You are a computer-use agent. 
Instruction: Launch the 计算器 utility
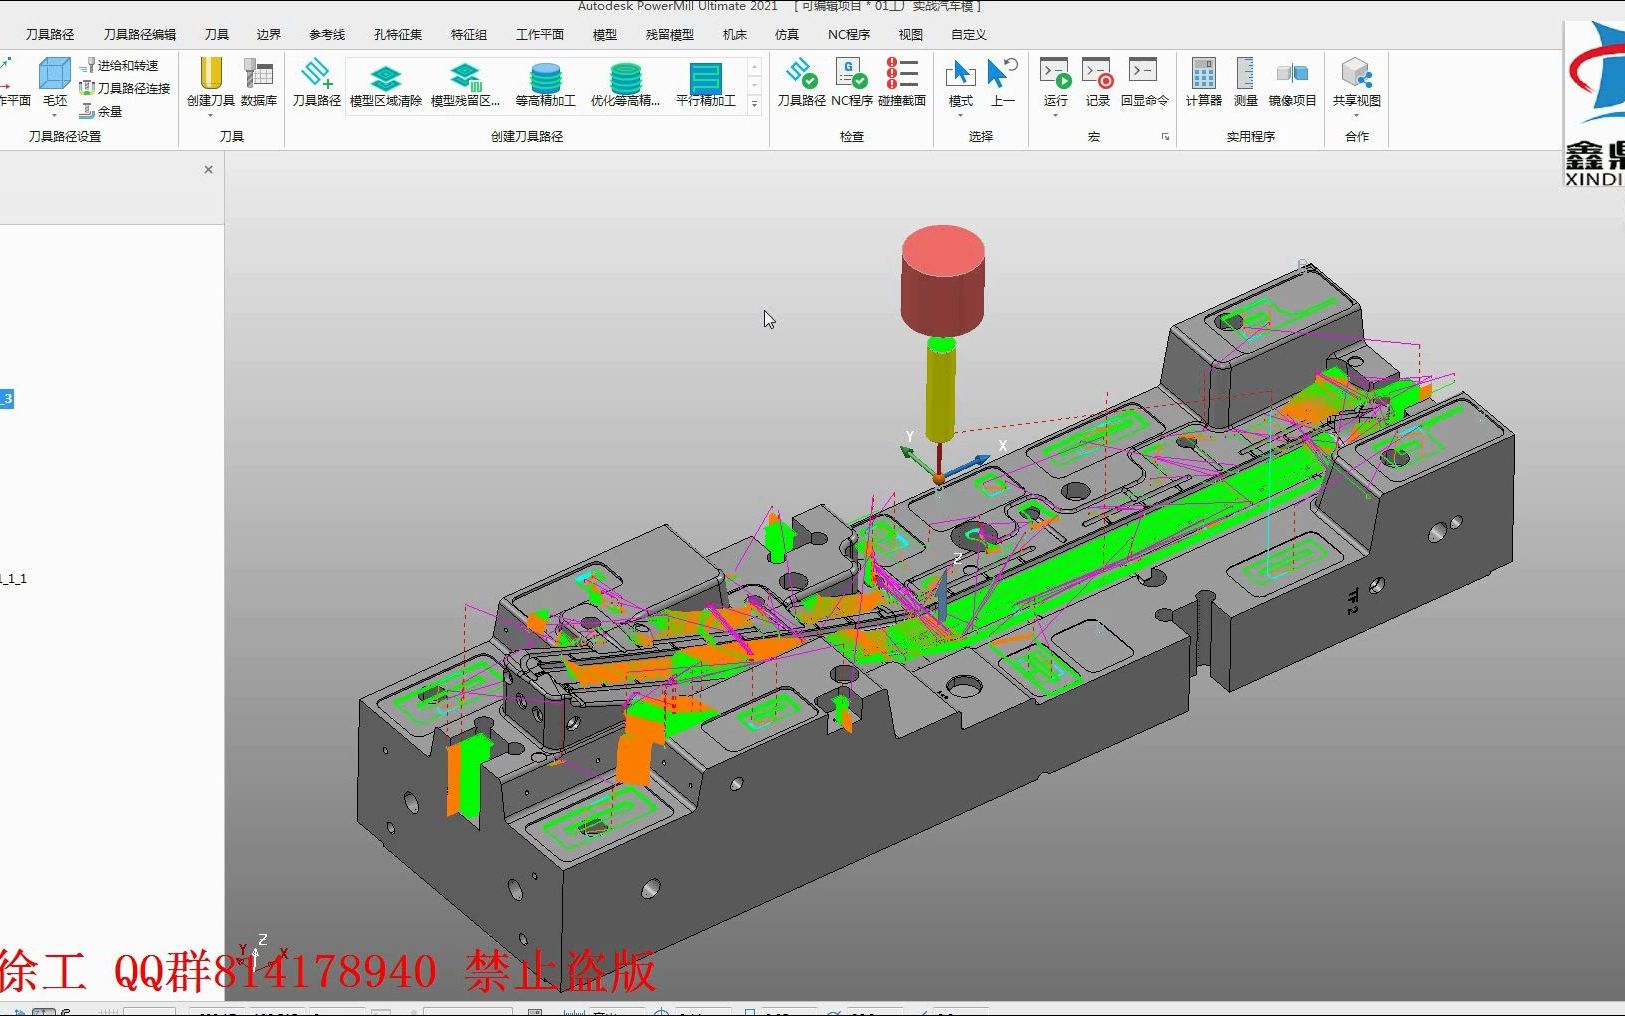point(1204,83)
